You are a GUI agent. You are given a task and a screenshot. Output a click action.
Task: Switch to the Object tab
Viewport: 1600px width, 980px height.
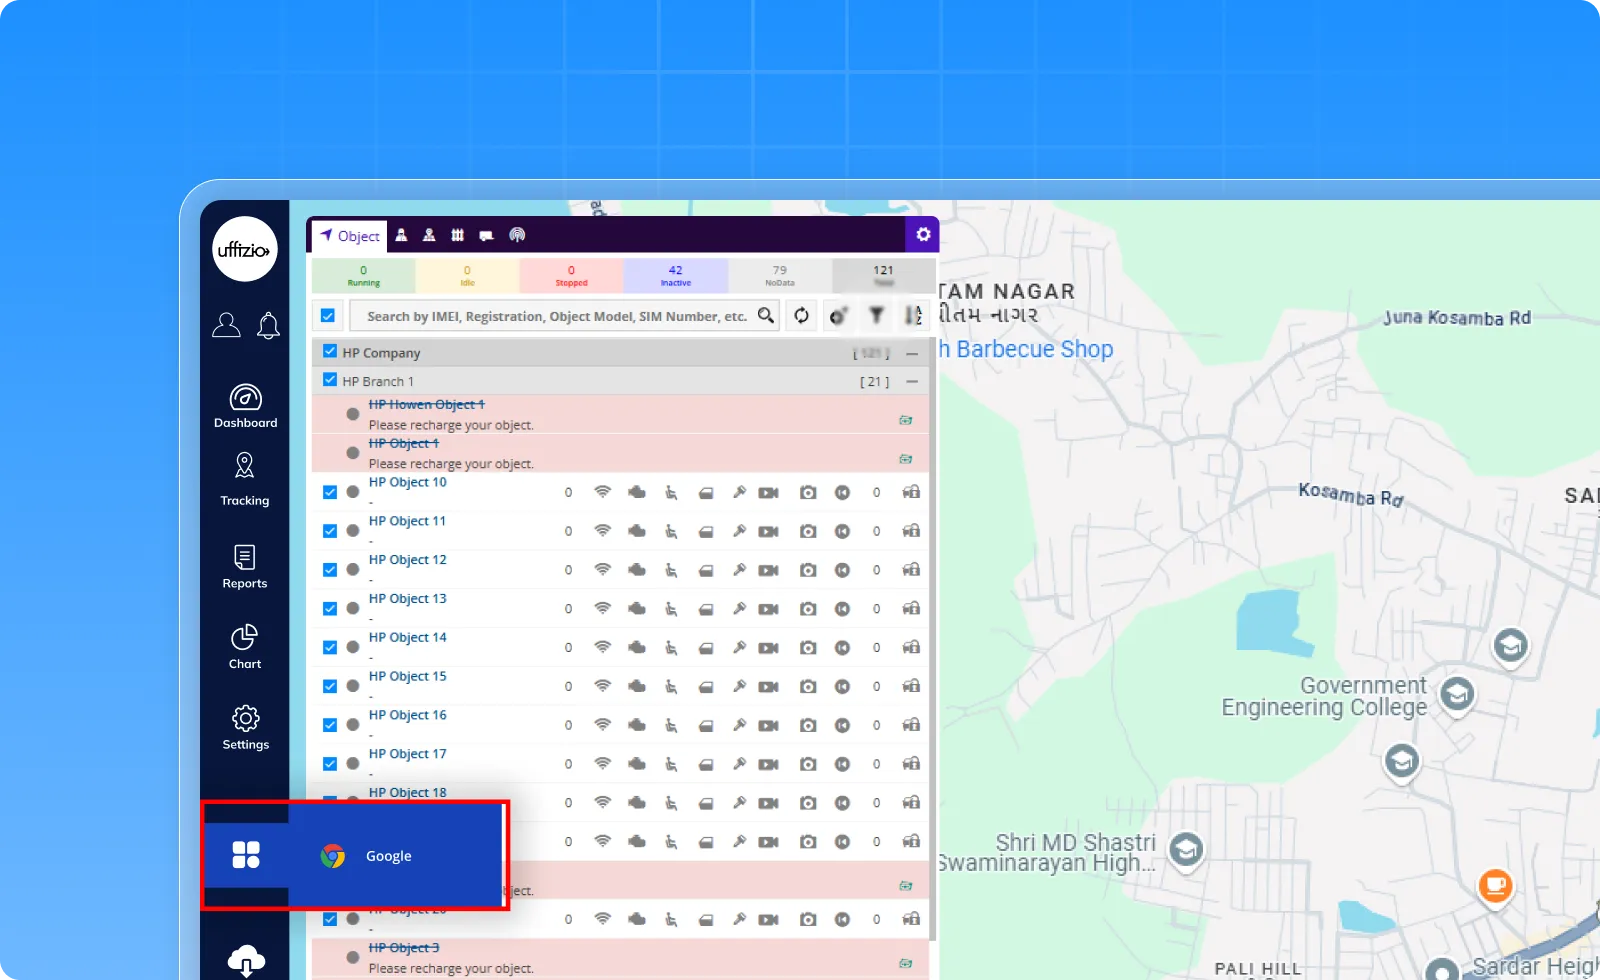pyautogui.click(x=350, y=236)
